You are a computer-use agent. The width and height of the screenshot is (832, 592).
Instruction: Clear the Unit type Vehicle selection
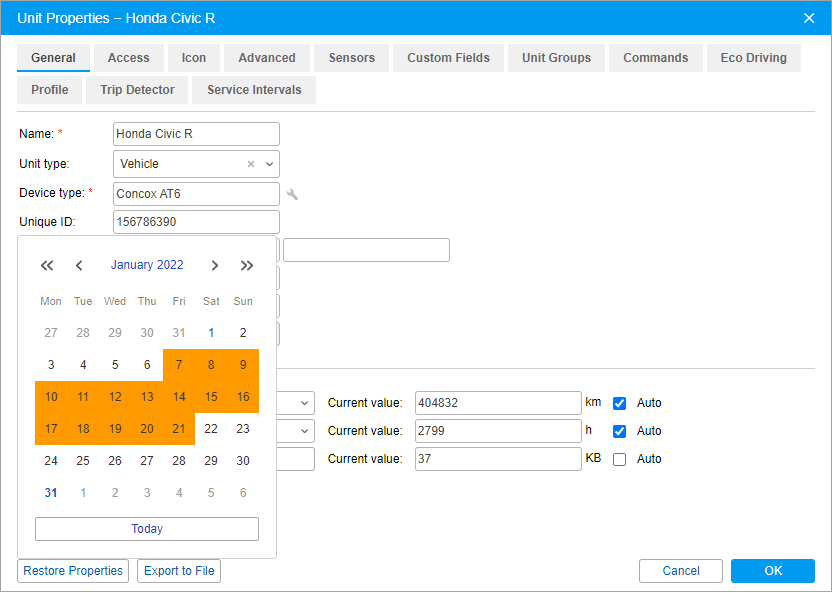(251, 164)
